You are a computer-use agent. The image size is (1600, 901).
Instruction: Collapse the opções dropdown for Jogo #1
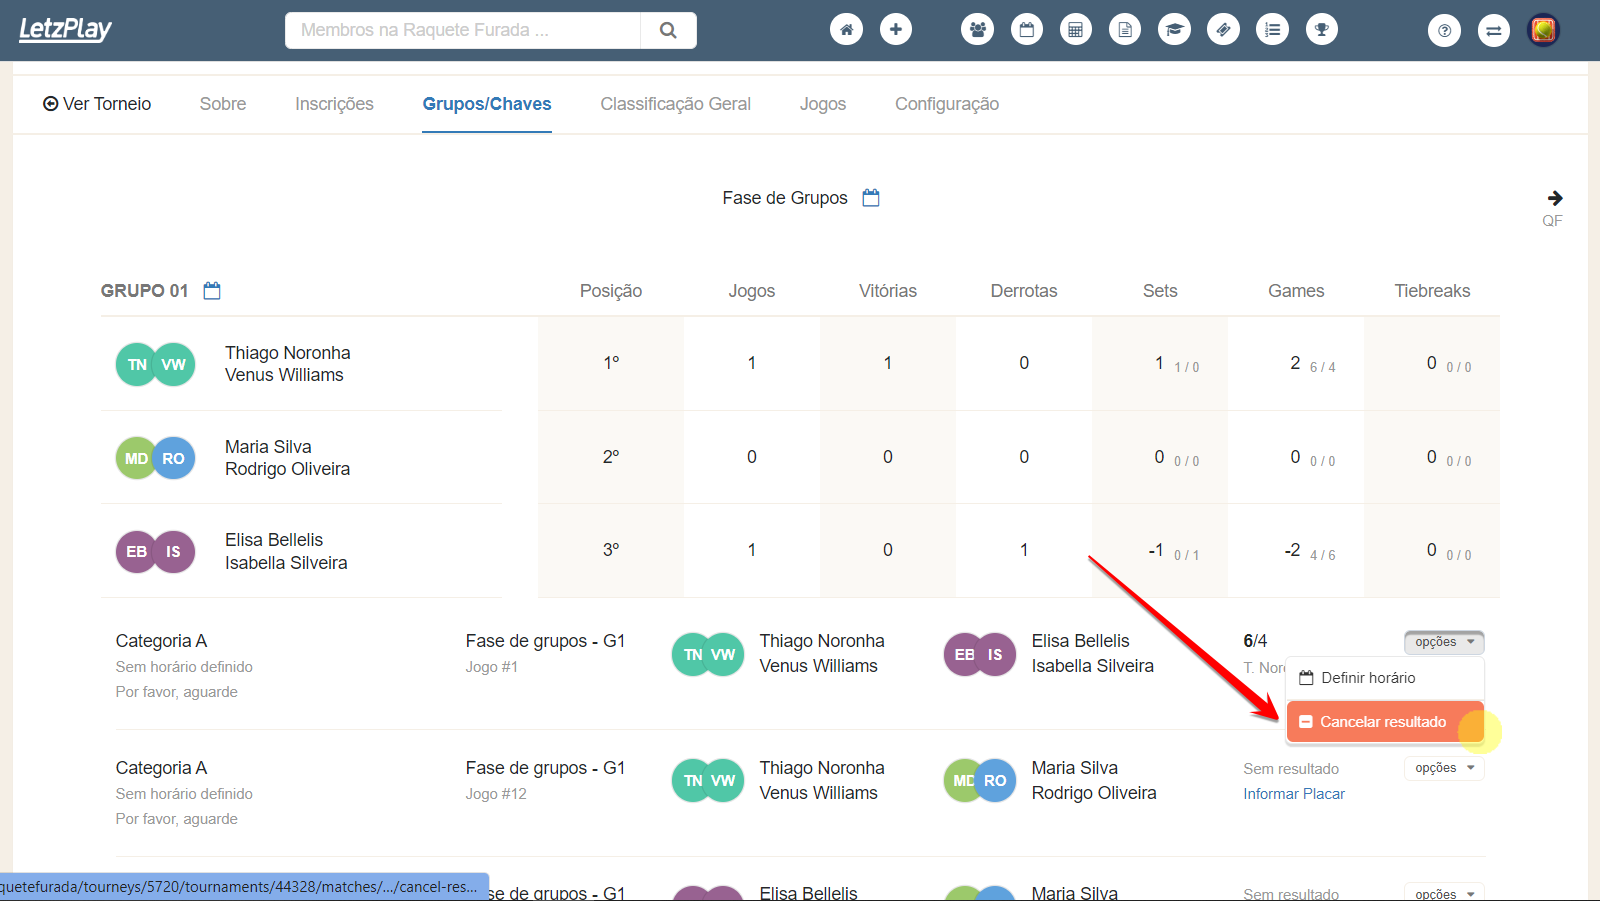coord(1444,642)
